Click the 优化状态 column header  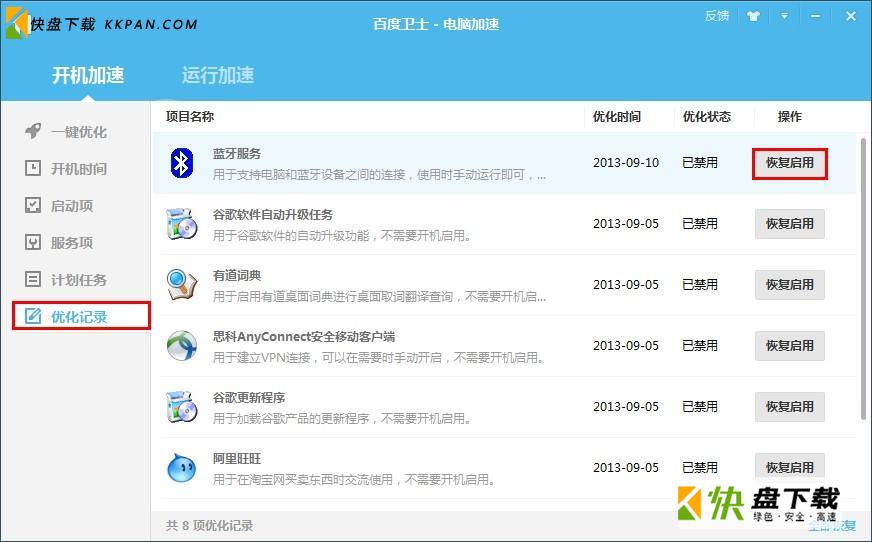[x=707, y=116]
